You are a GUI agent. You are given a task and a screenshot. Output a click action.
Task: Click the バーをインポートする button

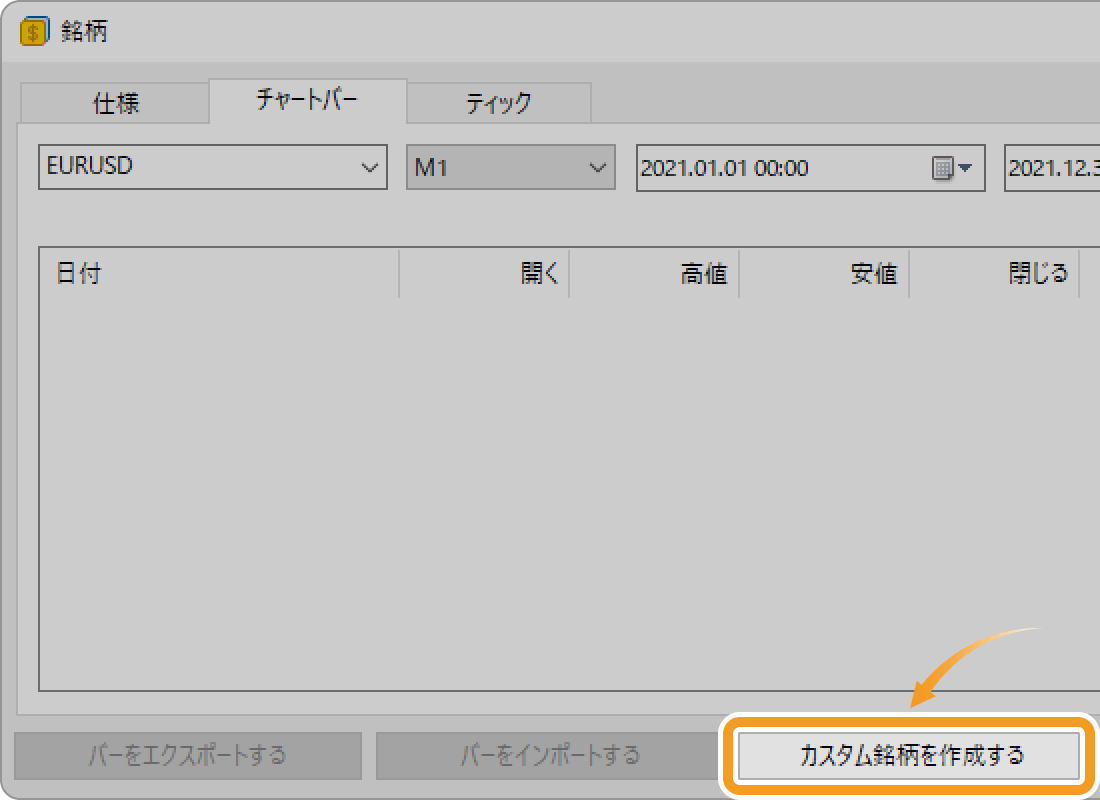(550, 756)
